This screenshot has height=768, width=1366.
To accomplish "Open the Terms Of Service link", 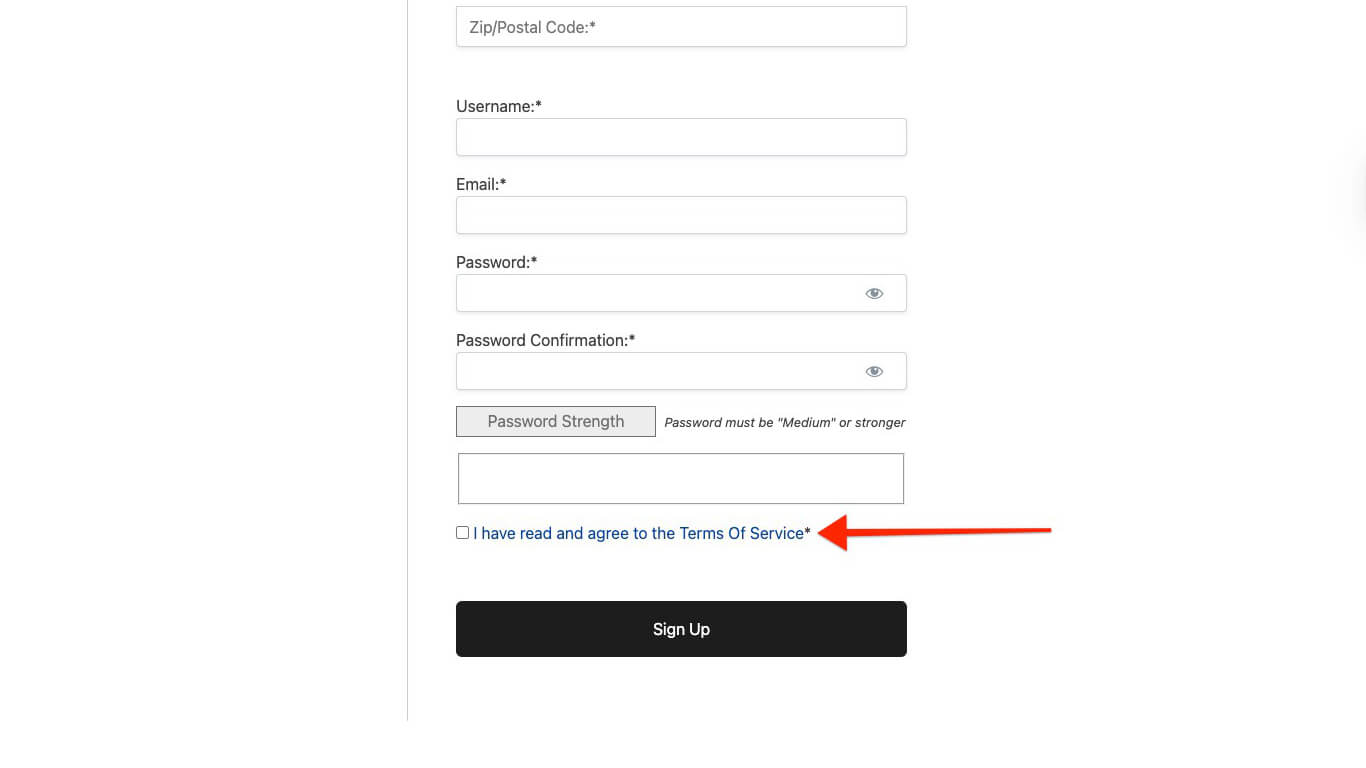I will 740,533.
